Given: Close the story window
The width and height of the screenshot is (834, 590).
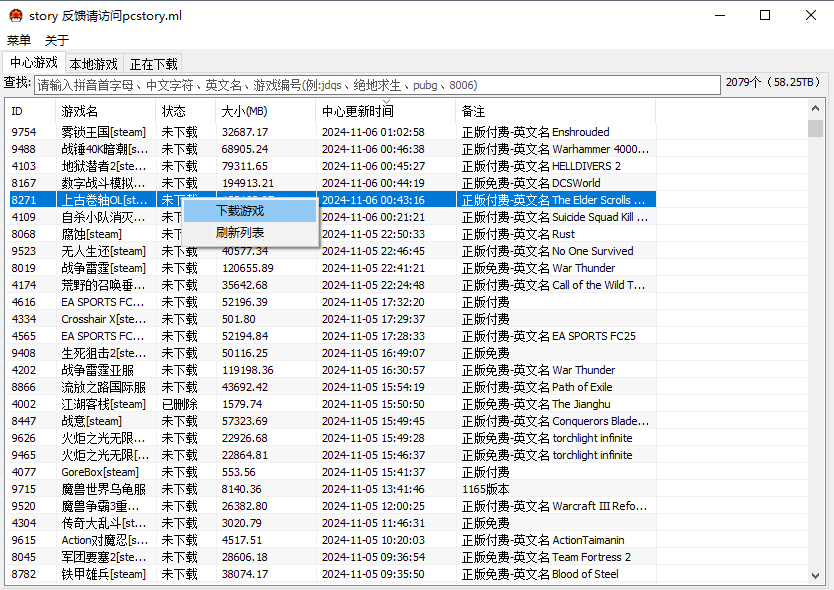Looking at the screenshot, I should click(x=811, y=15).
